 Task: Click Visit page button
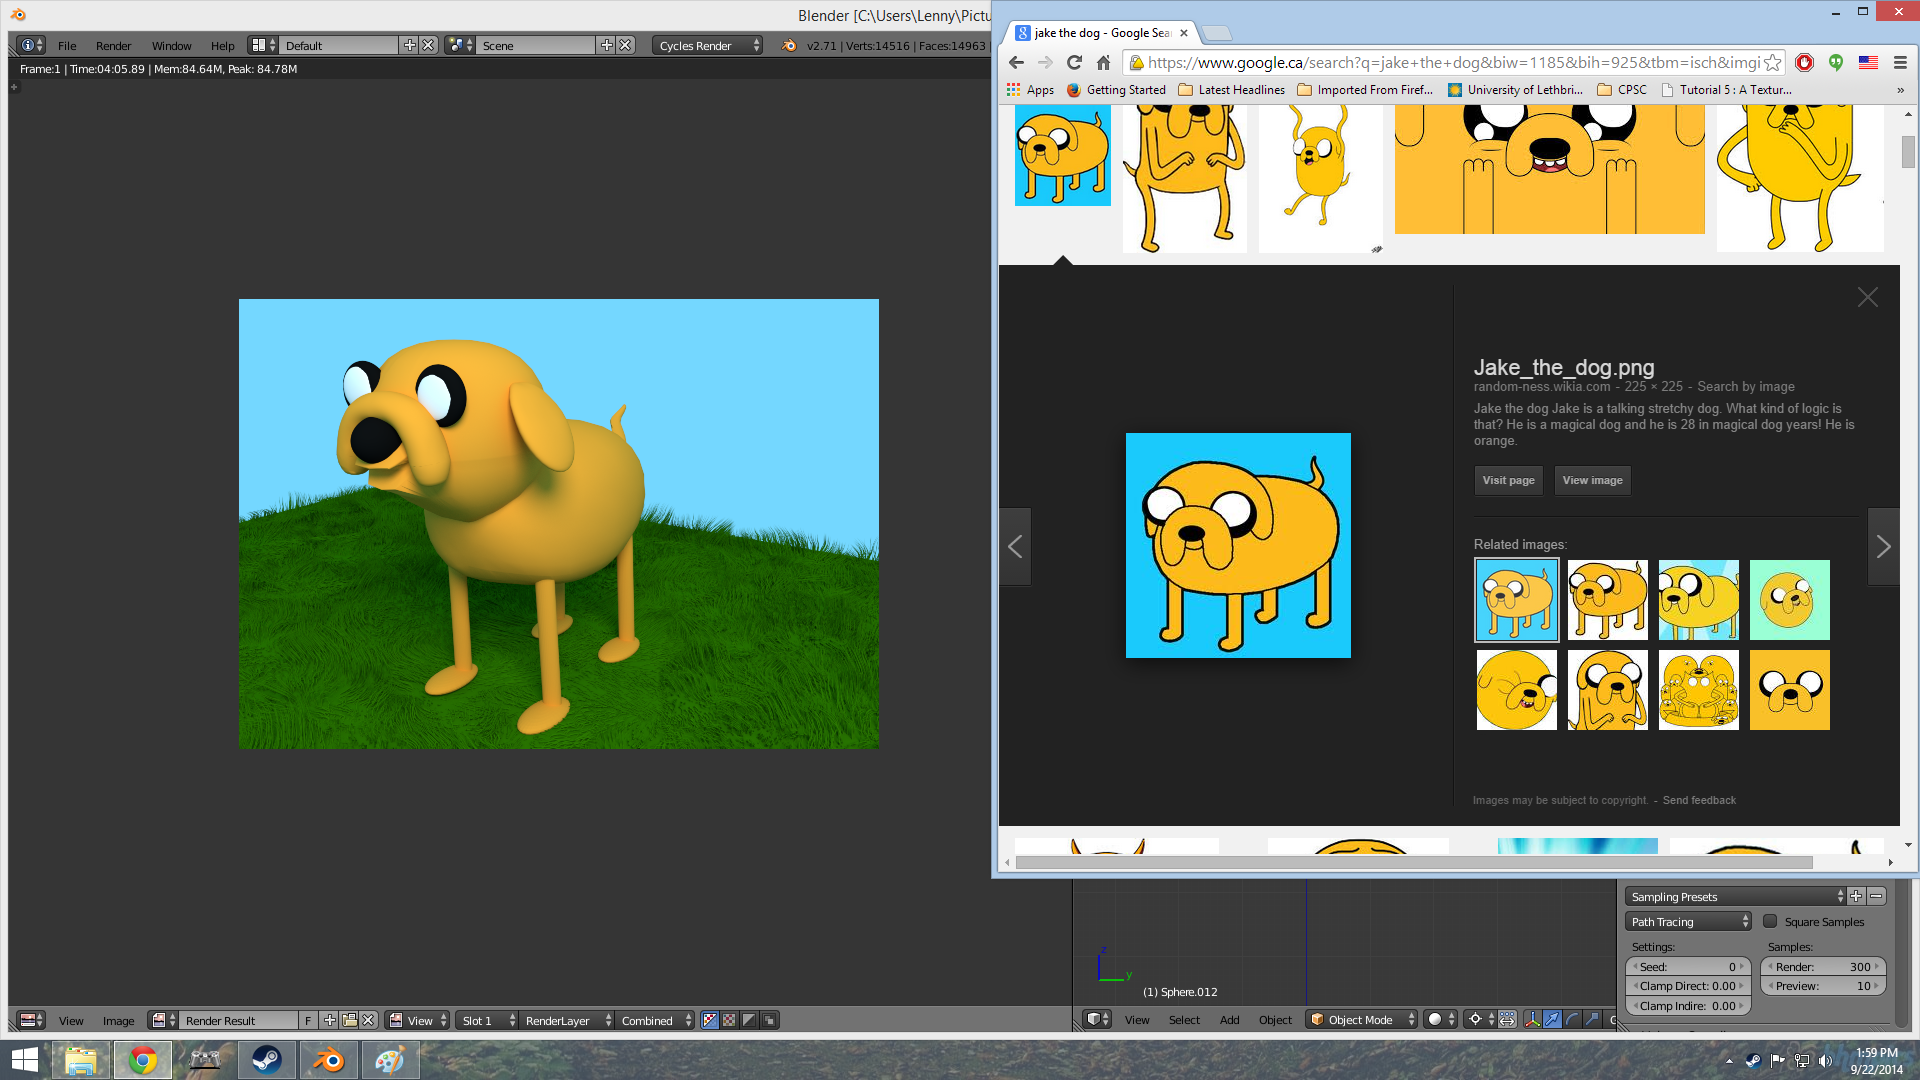click(x=1508, y=480)
